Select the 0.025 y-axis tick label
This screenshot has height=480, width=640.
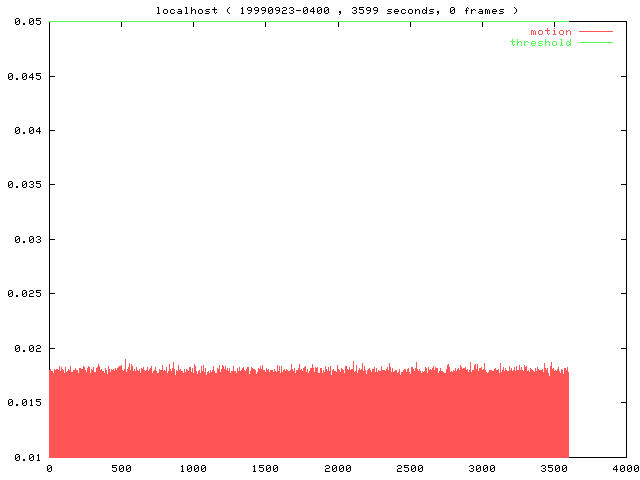pos(23,294)
